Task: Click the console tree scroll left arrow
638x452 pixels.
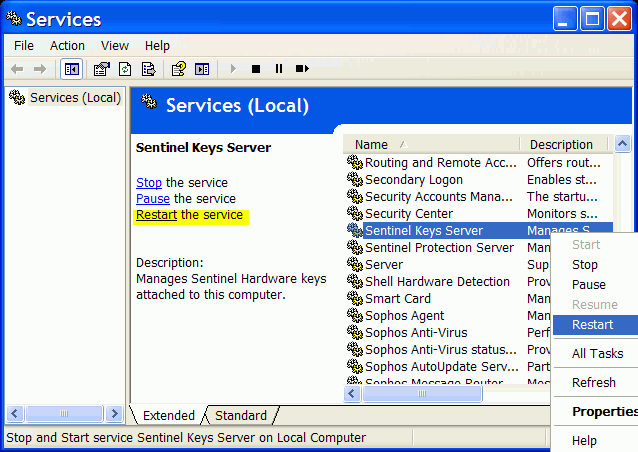Action: click(x=15, y=414)
